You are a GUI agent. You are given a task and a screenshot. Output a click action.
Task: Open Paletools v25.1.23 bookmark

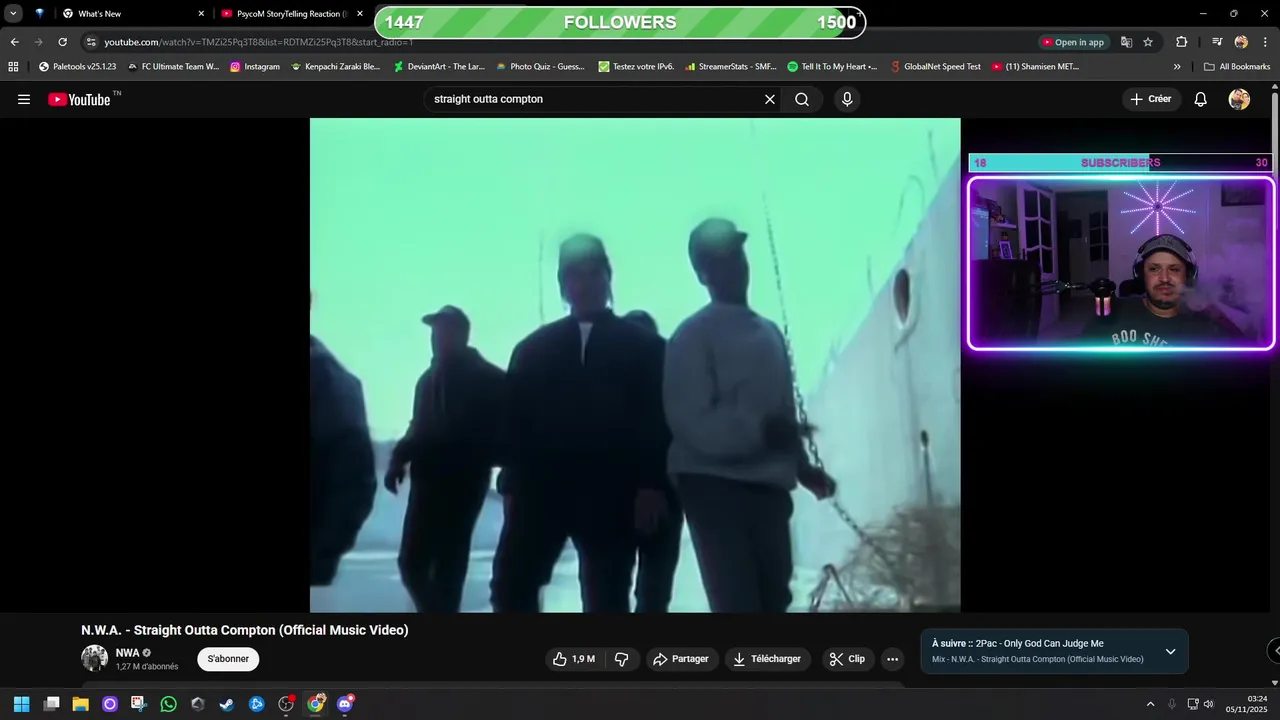point(77,67)
